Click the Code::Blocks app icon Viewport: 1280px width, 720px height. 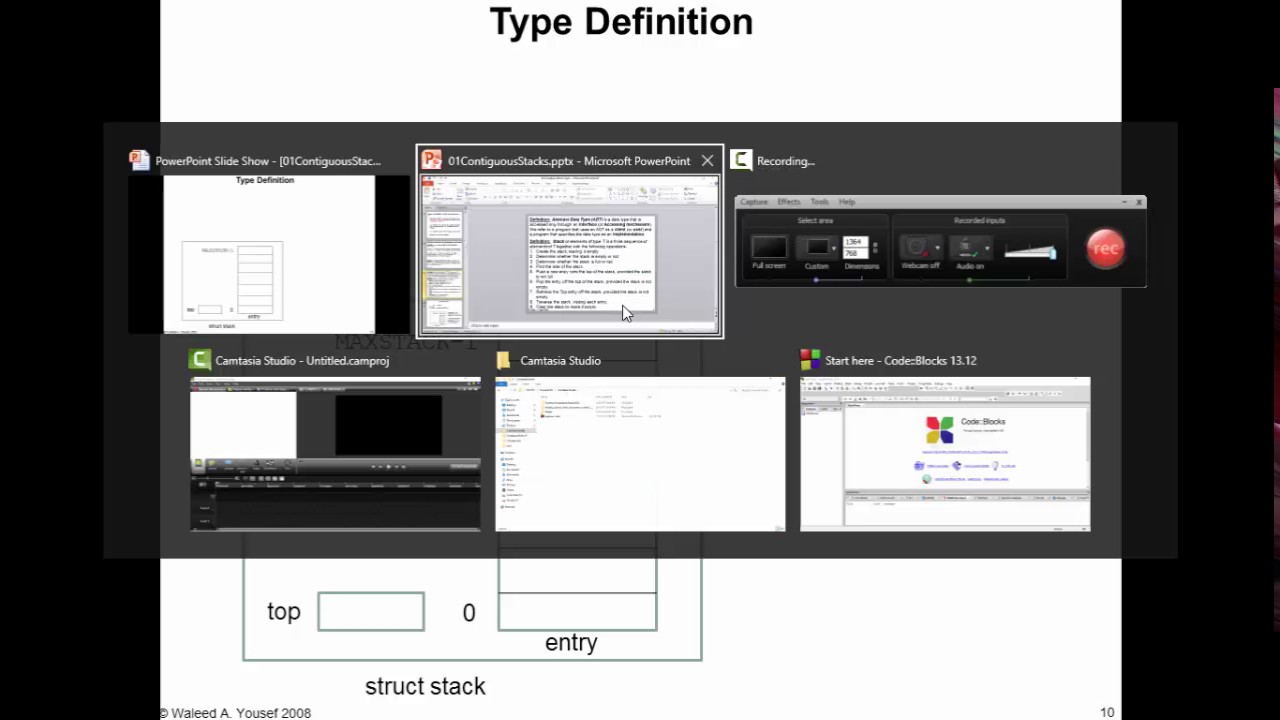pos(810,361)
